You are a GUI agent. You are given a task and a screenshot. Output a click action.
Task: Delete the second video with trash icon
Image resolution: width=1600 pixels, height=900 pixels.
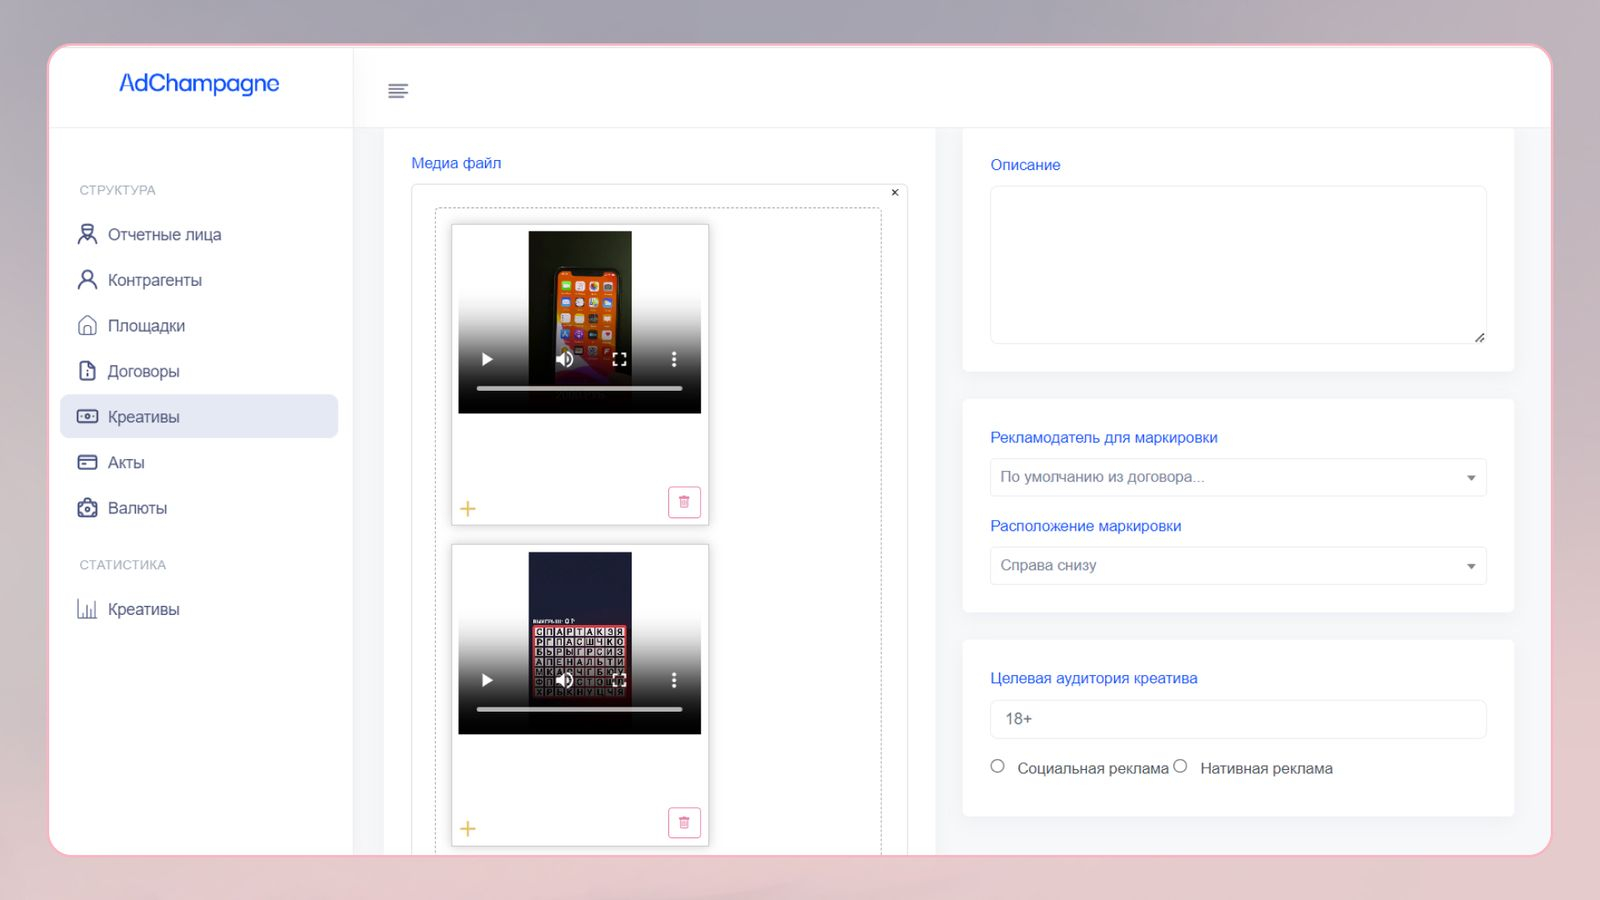[684, 823]
